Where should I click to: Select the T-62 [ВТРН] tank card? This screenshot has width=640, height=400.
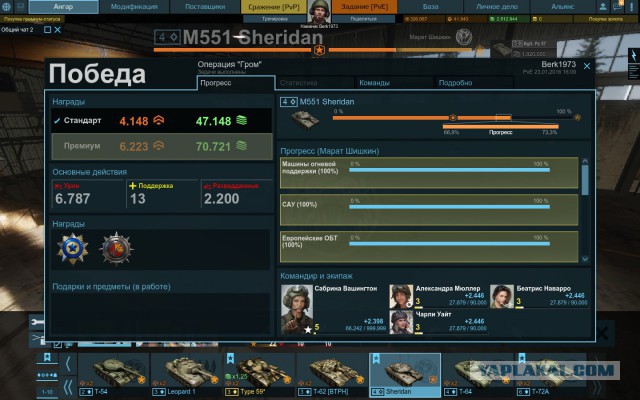[332, 375]
